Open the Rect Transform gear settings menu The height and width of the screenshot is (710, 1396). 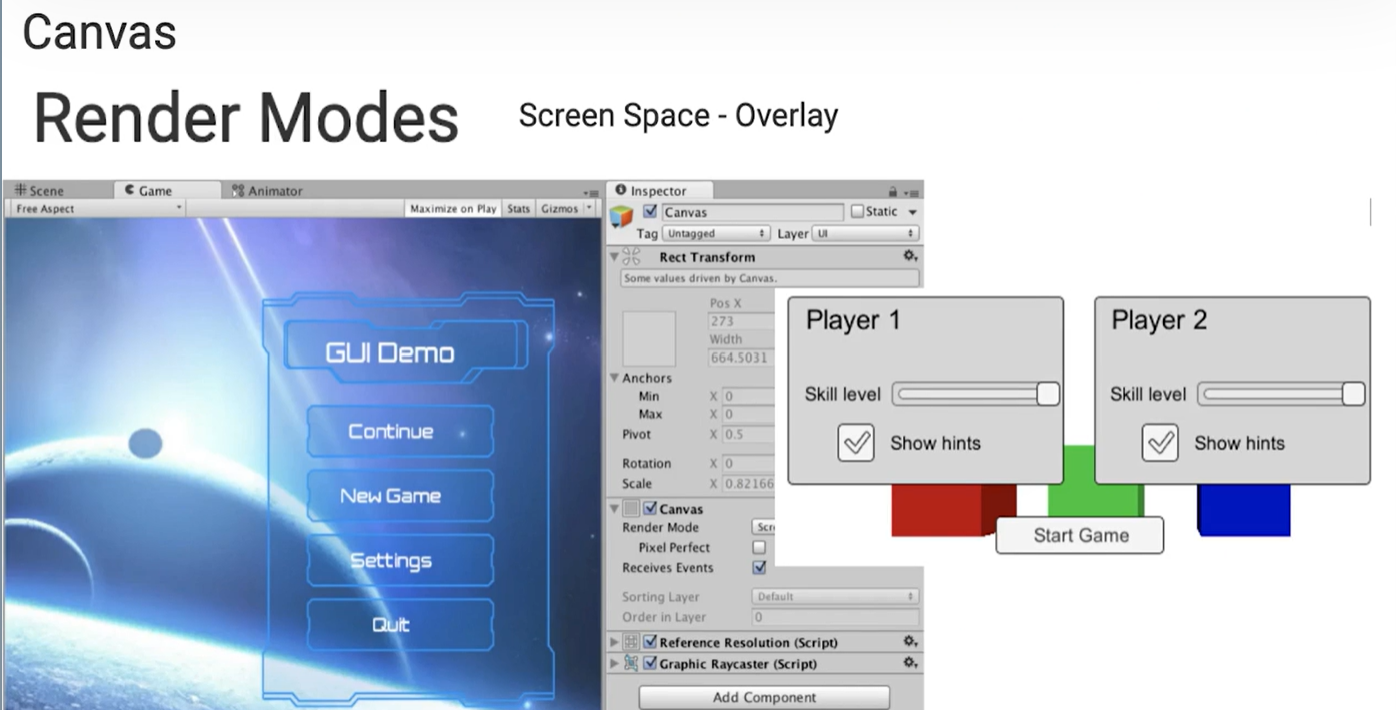click(x=910, y=257)
